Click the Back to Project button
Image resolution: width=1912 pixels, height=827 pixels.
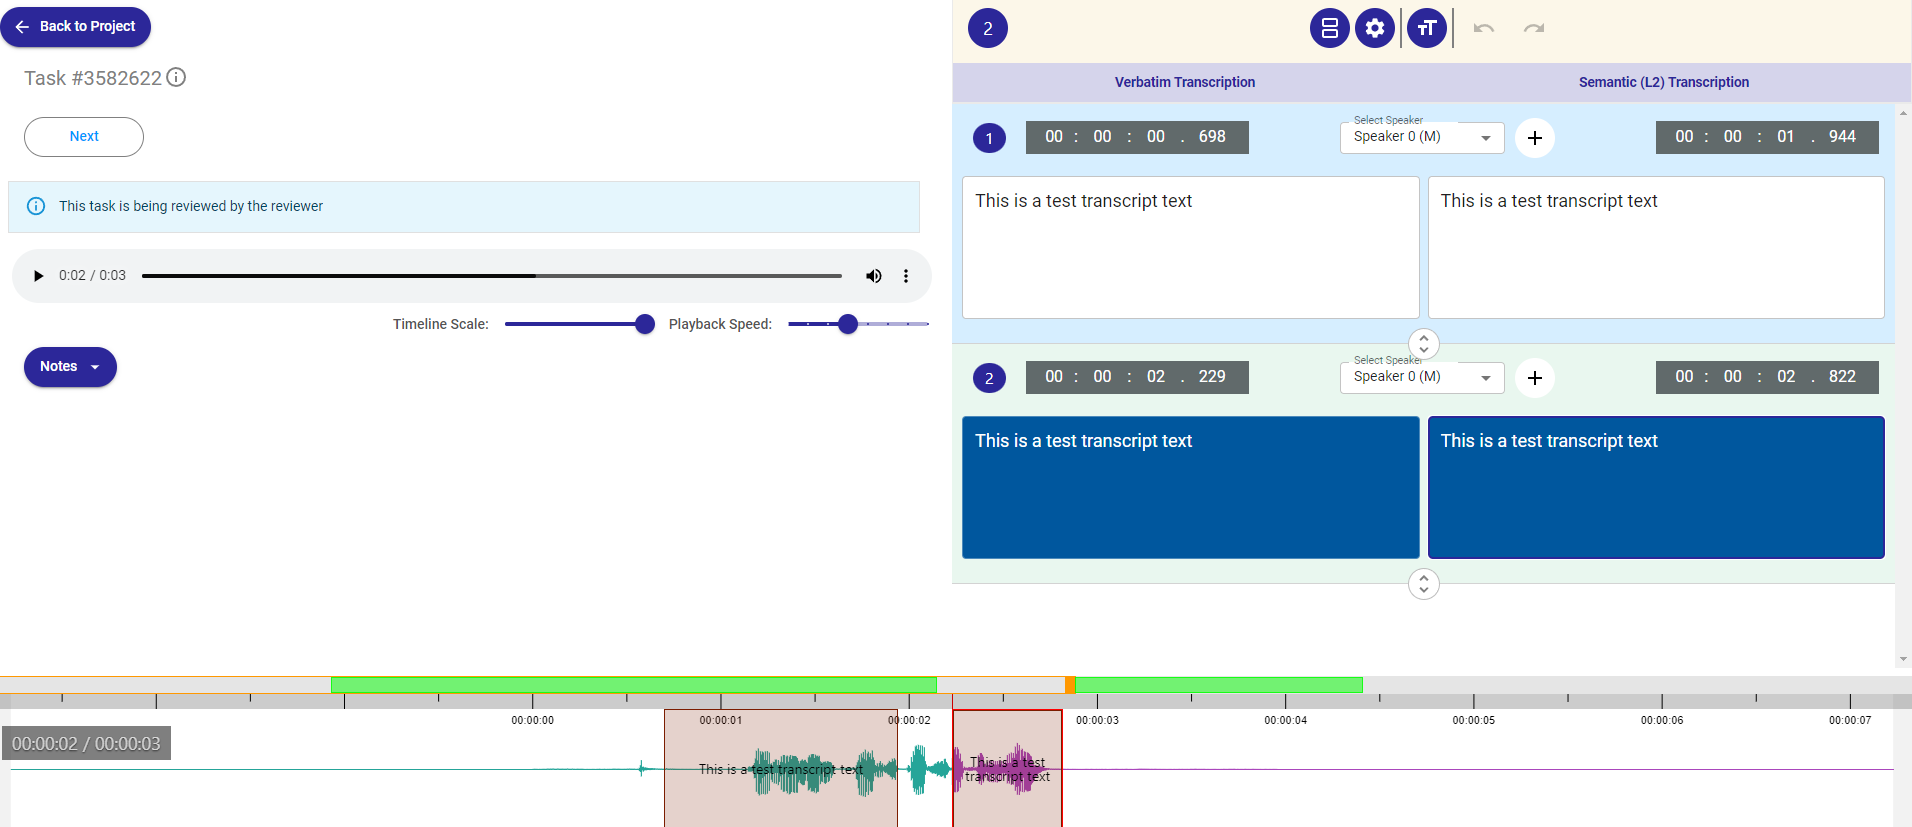pyautogui.click(x=75, y=27)
